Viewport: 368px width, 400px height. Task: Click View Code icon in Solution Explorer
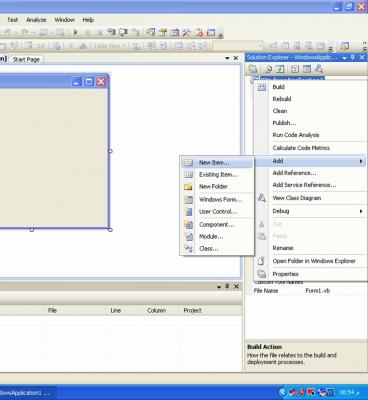click(x=295, y=69)
